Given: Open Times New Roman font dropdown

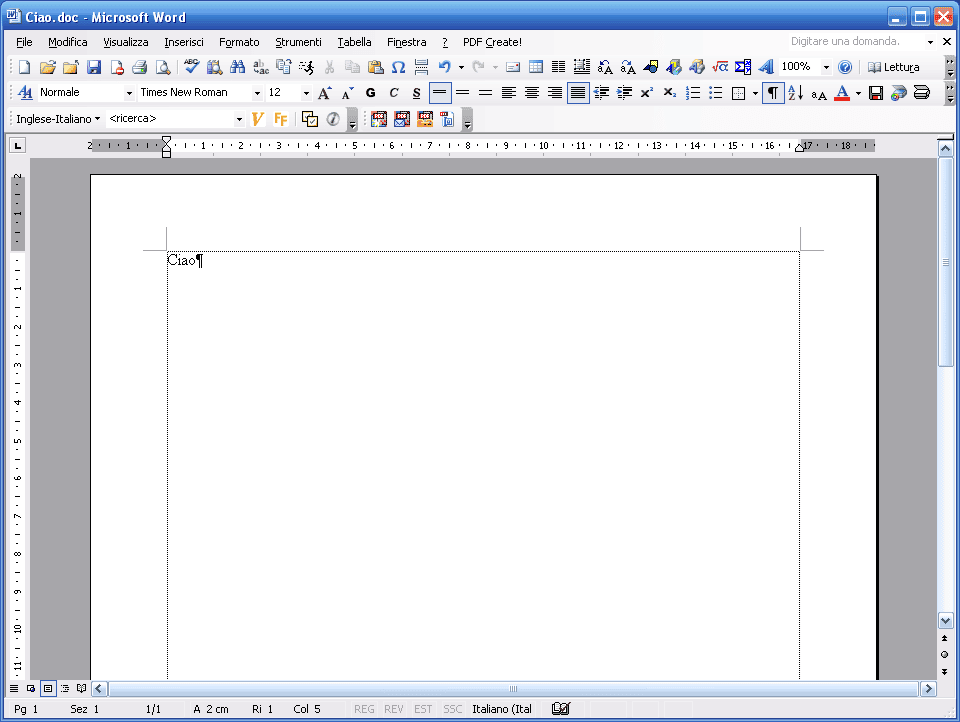Looking at the screenshot, I should coord(257,93).
